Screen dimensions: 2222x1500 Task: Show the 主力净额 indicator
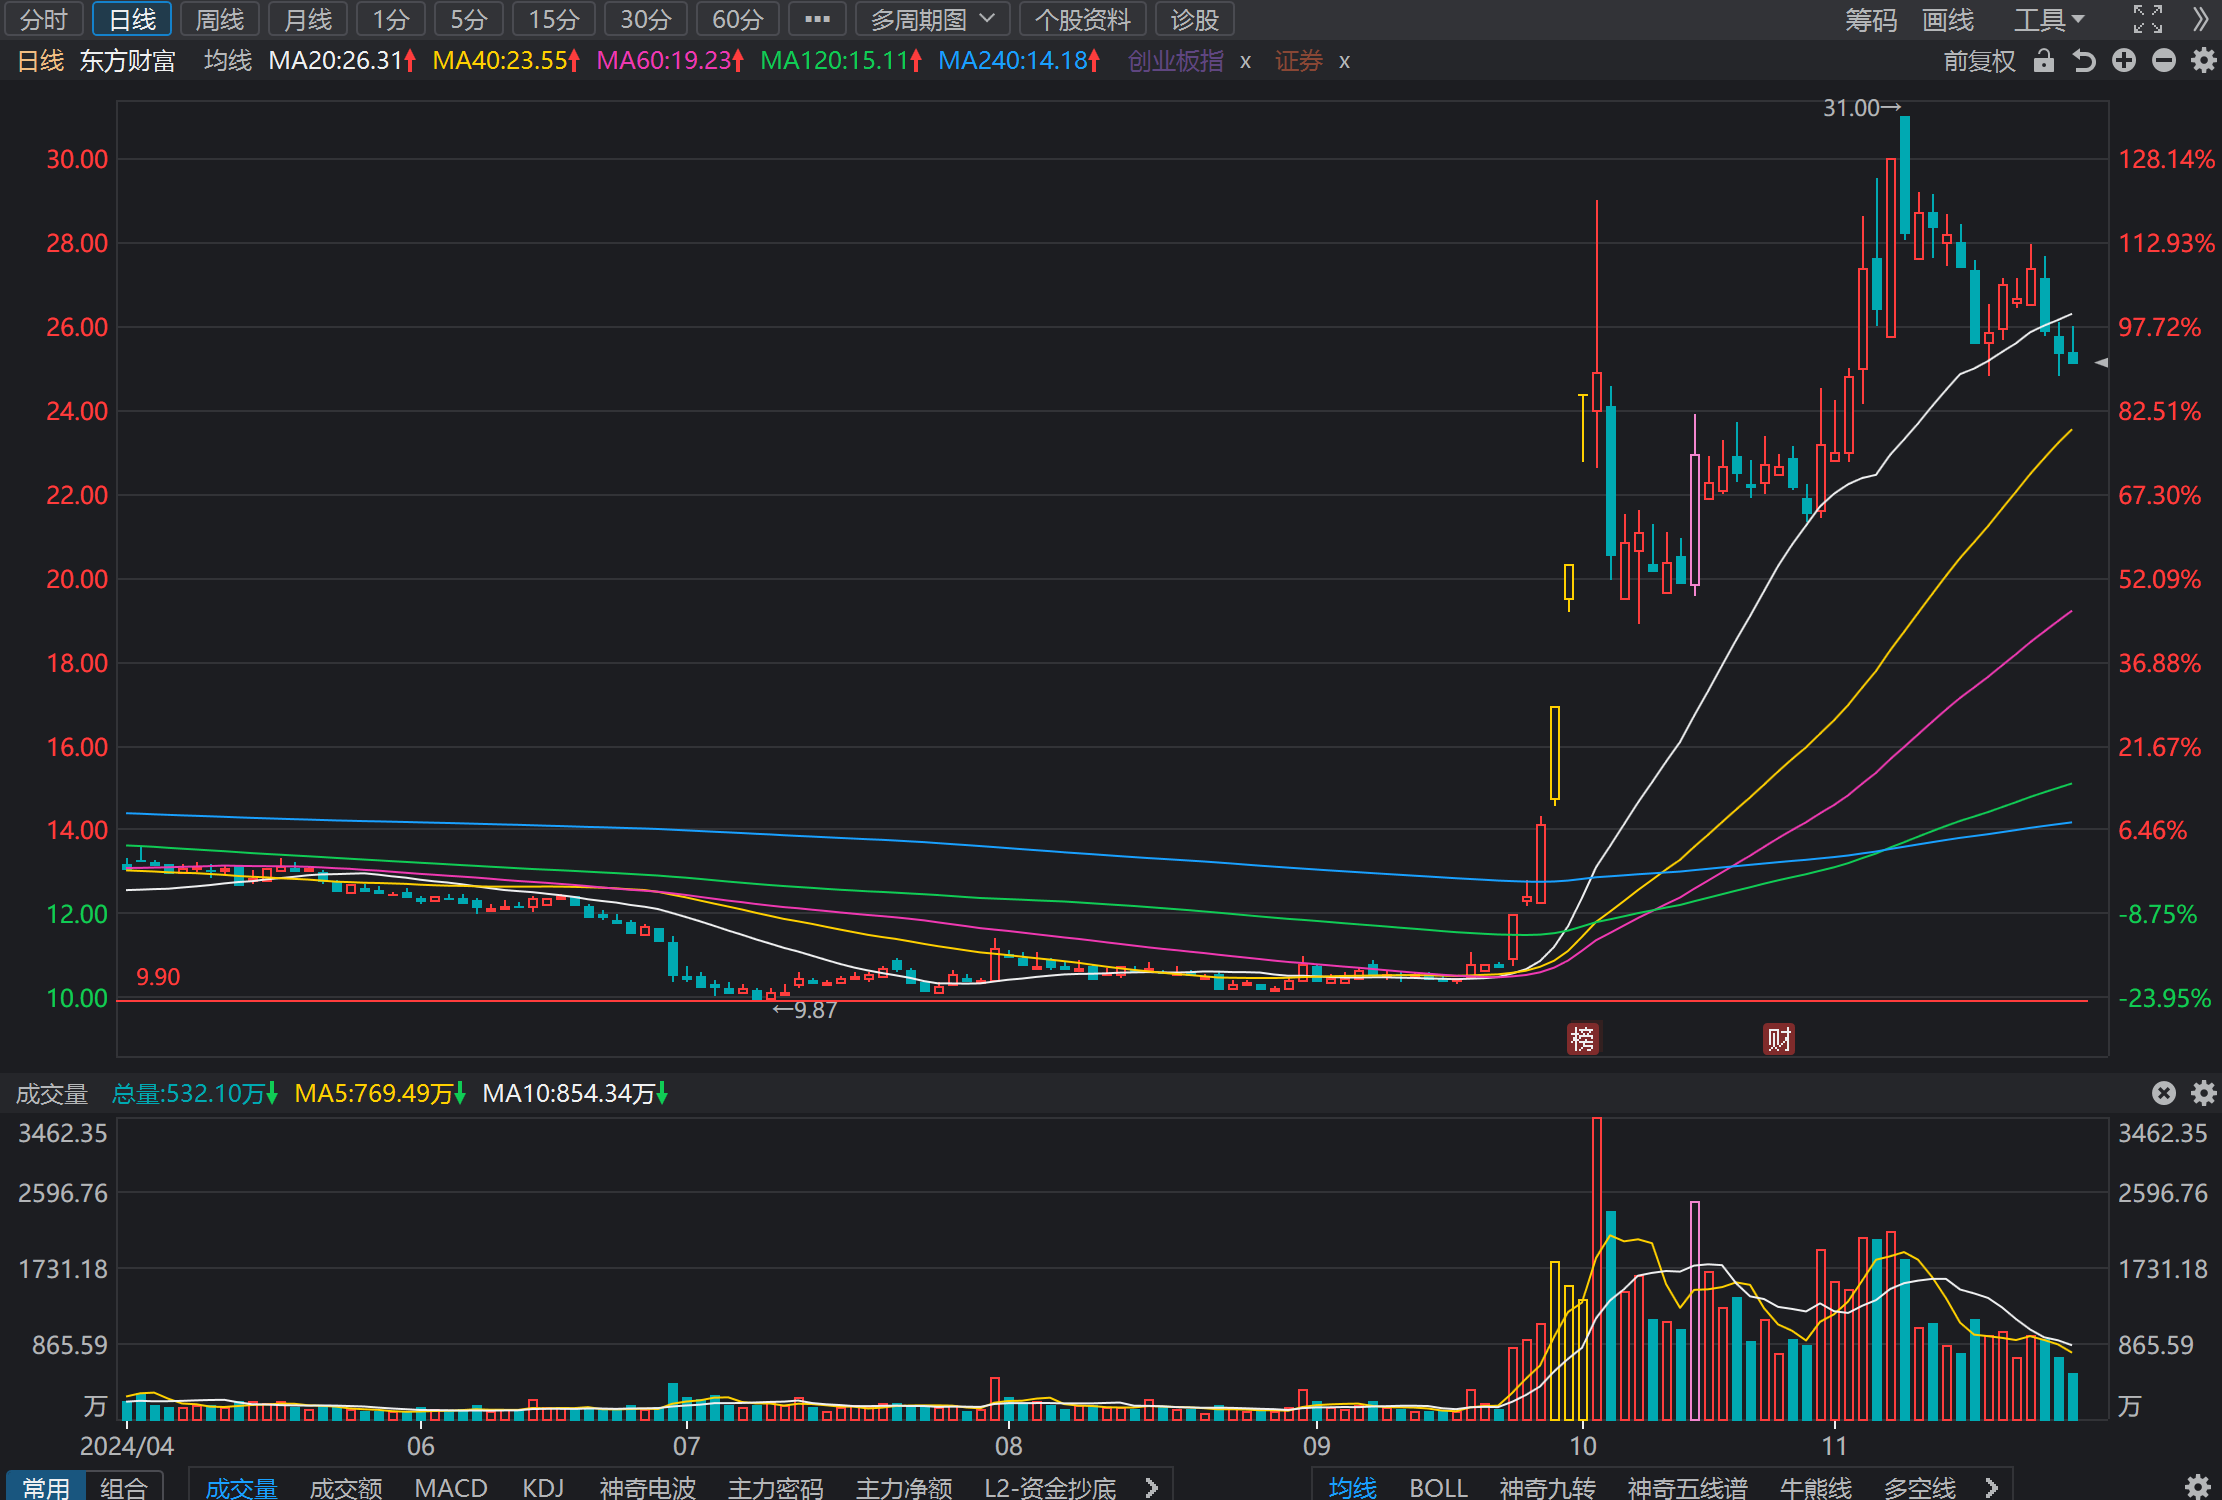pyautogui.click(x=904, y=1488)
